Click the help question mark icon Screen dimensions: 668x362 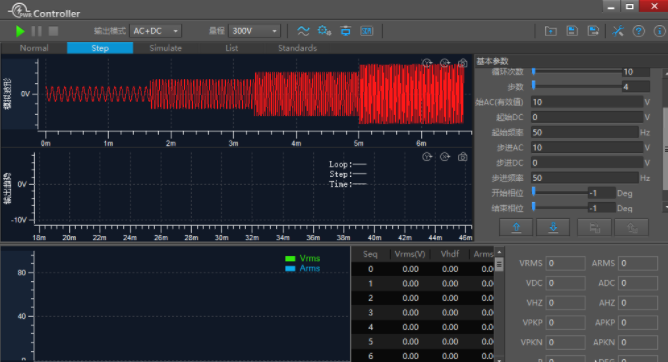[638, 31]
